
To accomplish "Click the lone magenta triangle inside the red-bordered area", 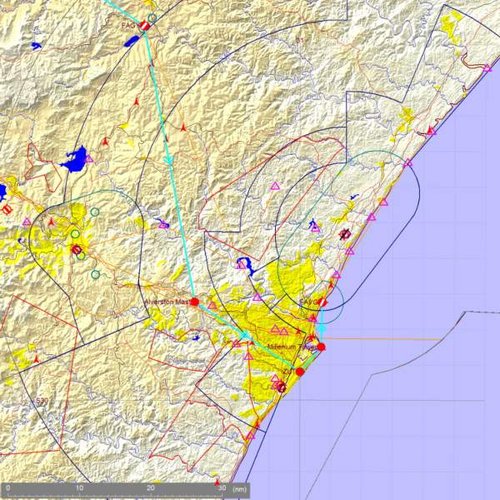I will pos(275,186).
